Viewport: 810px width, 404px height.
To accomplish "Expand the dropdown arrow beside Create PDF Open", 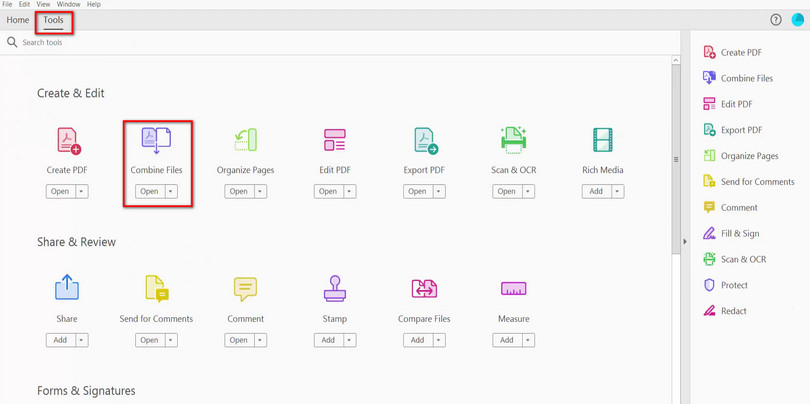I will pyautogui.click(x=82, y=191).
